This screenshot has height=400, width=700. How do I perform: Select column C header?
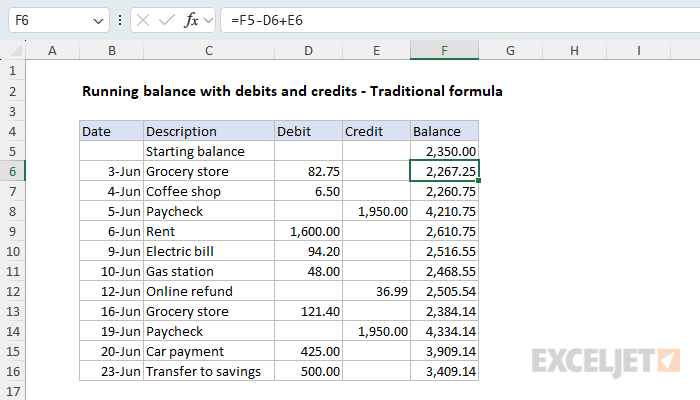(x=208, y=50)
